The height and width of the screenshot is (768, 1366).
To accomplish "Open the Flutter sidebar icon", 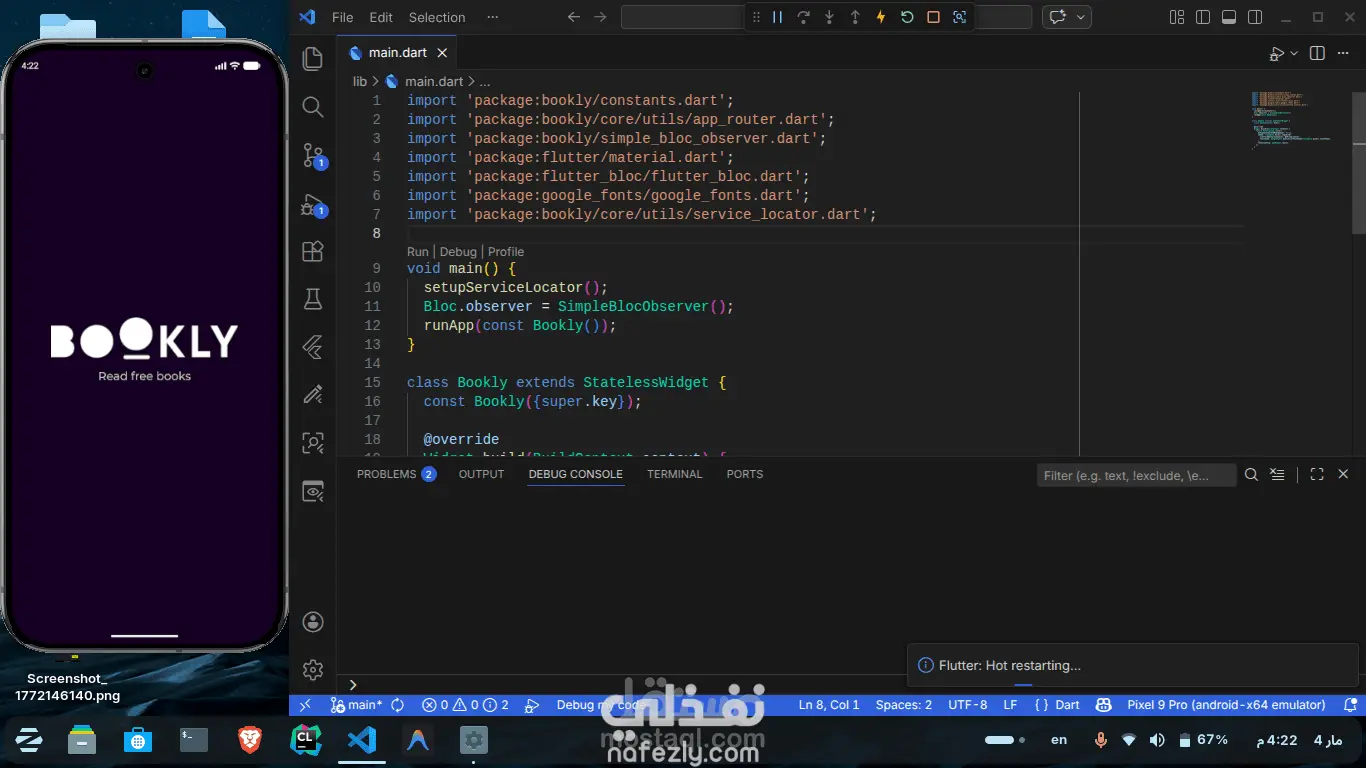I will tap(313, 347).
